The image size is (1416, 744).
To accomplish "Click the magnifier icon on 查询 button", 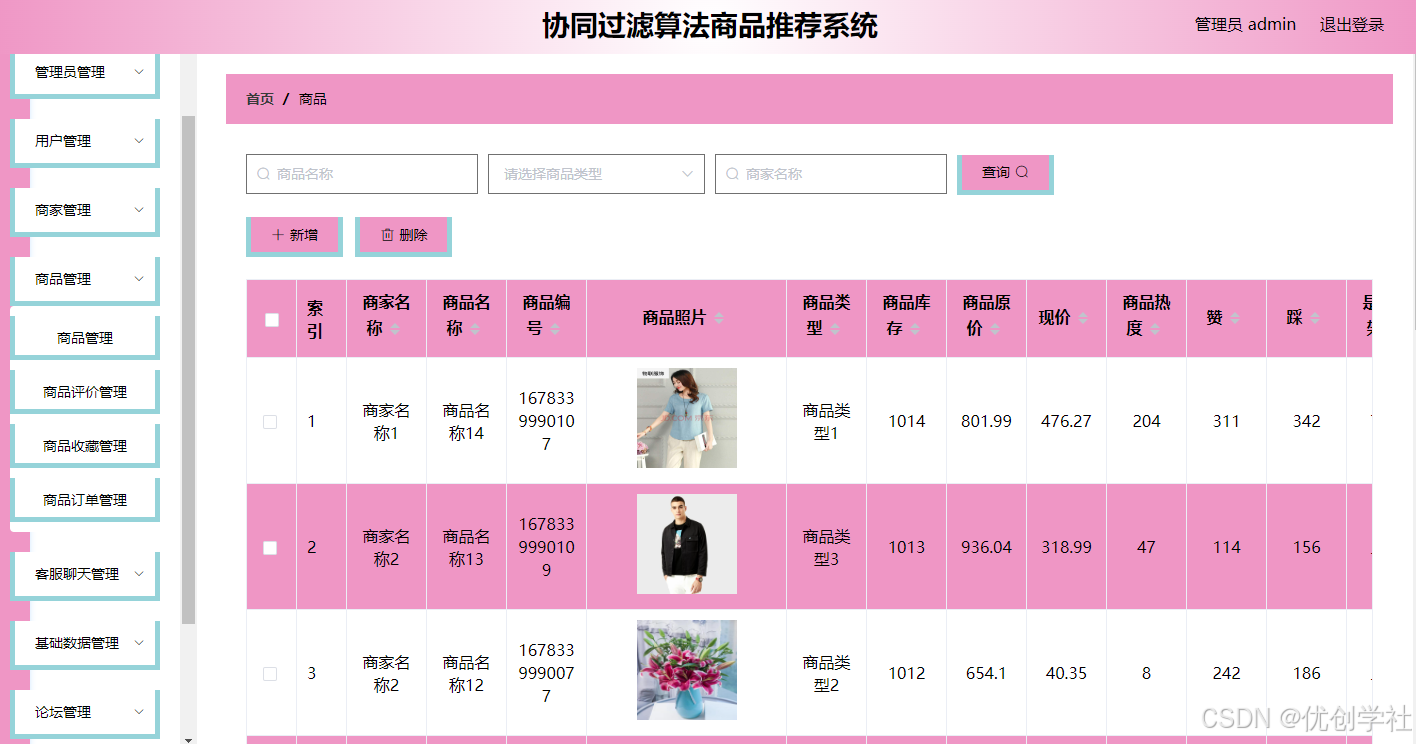I will [x=1022, y=172].
